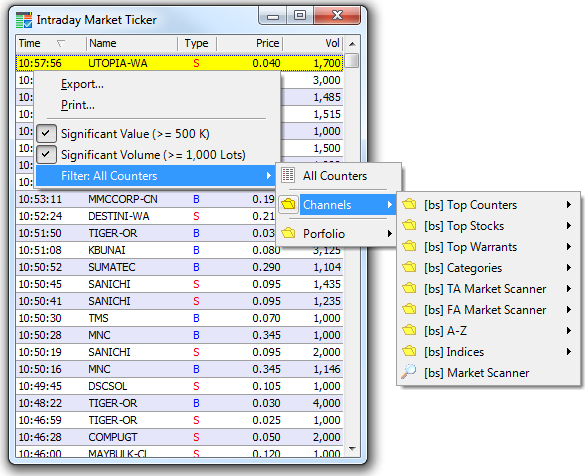Expand the Channels submenu arrow

click(389, 204)
